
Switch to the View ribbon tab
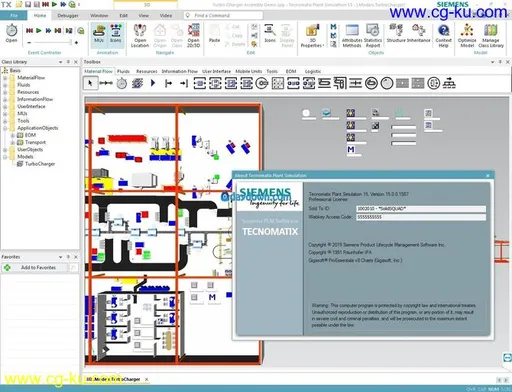point(144,15)
